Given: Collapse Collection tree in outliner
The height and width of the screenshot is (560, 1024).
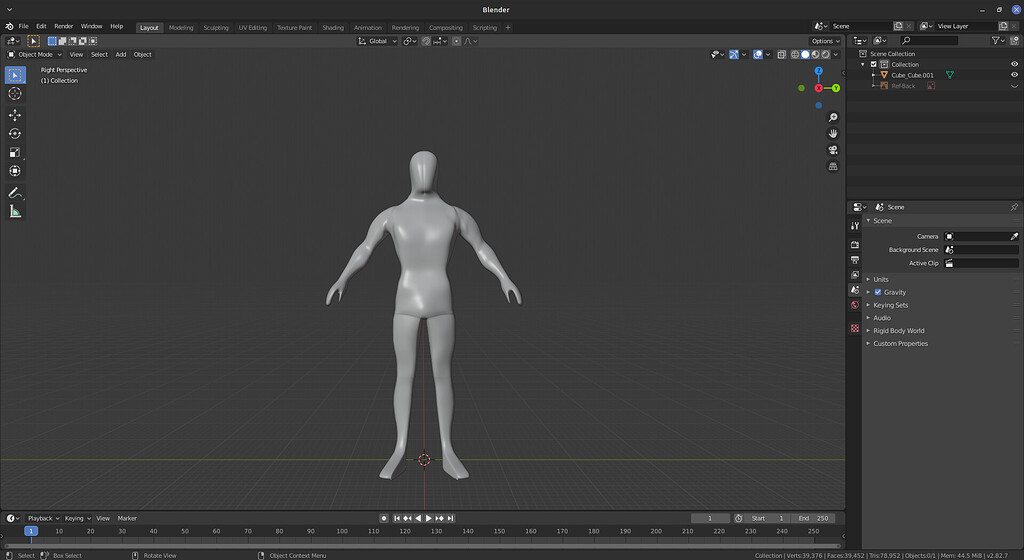Looking at the screenshot, I should tap(863, 65).
